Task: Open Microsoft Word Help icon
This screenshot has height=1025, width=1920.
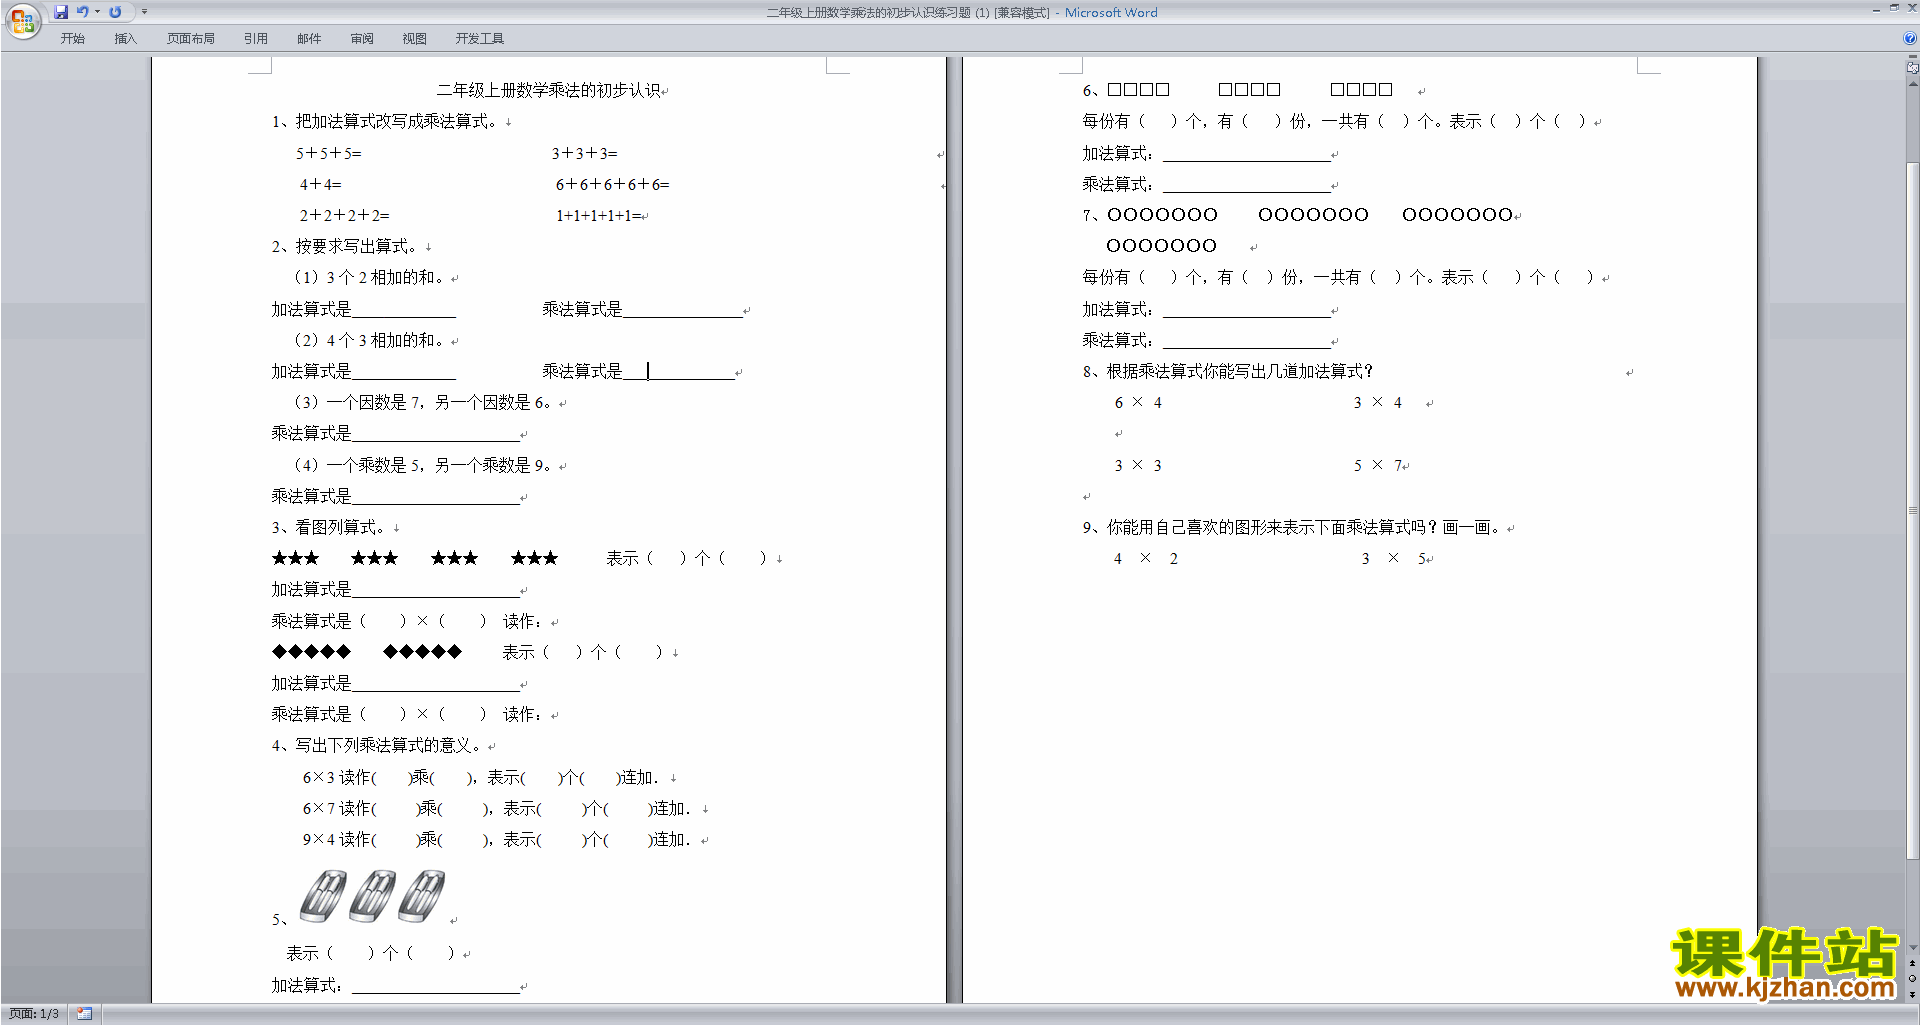Action: [x=1910, y=38]
